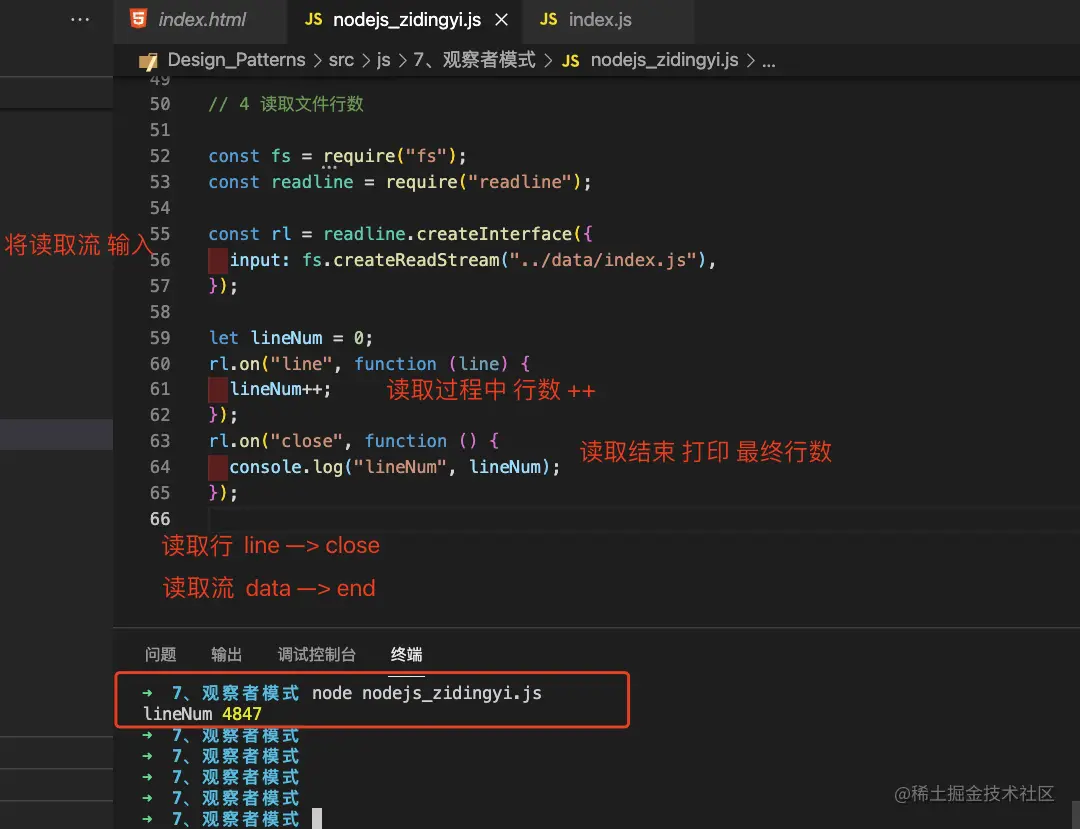Image resolution: width=1080 pixels, height=829 pixels.
Task: Click line number 60 in gutter
Action: [160, 364]
